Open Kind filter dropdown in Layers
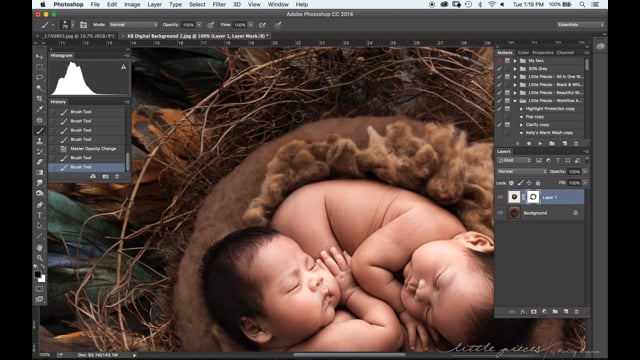This screenshot has width=640, height=360. pos(514,160)
